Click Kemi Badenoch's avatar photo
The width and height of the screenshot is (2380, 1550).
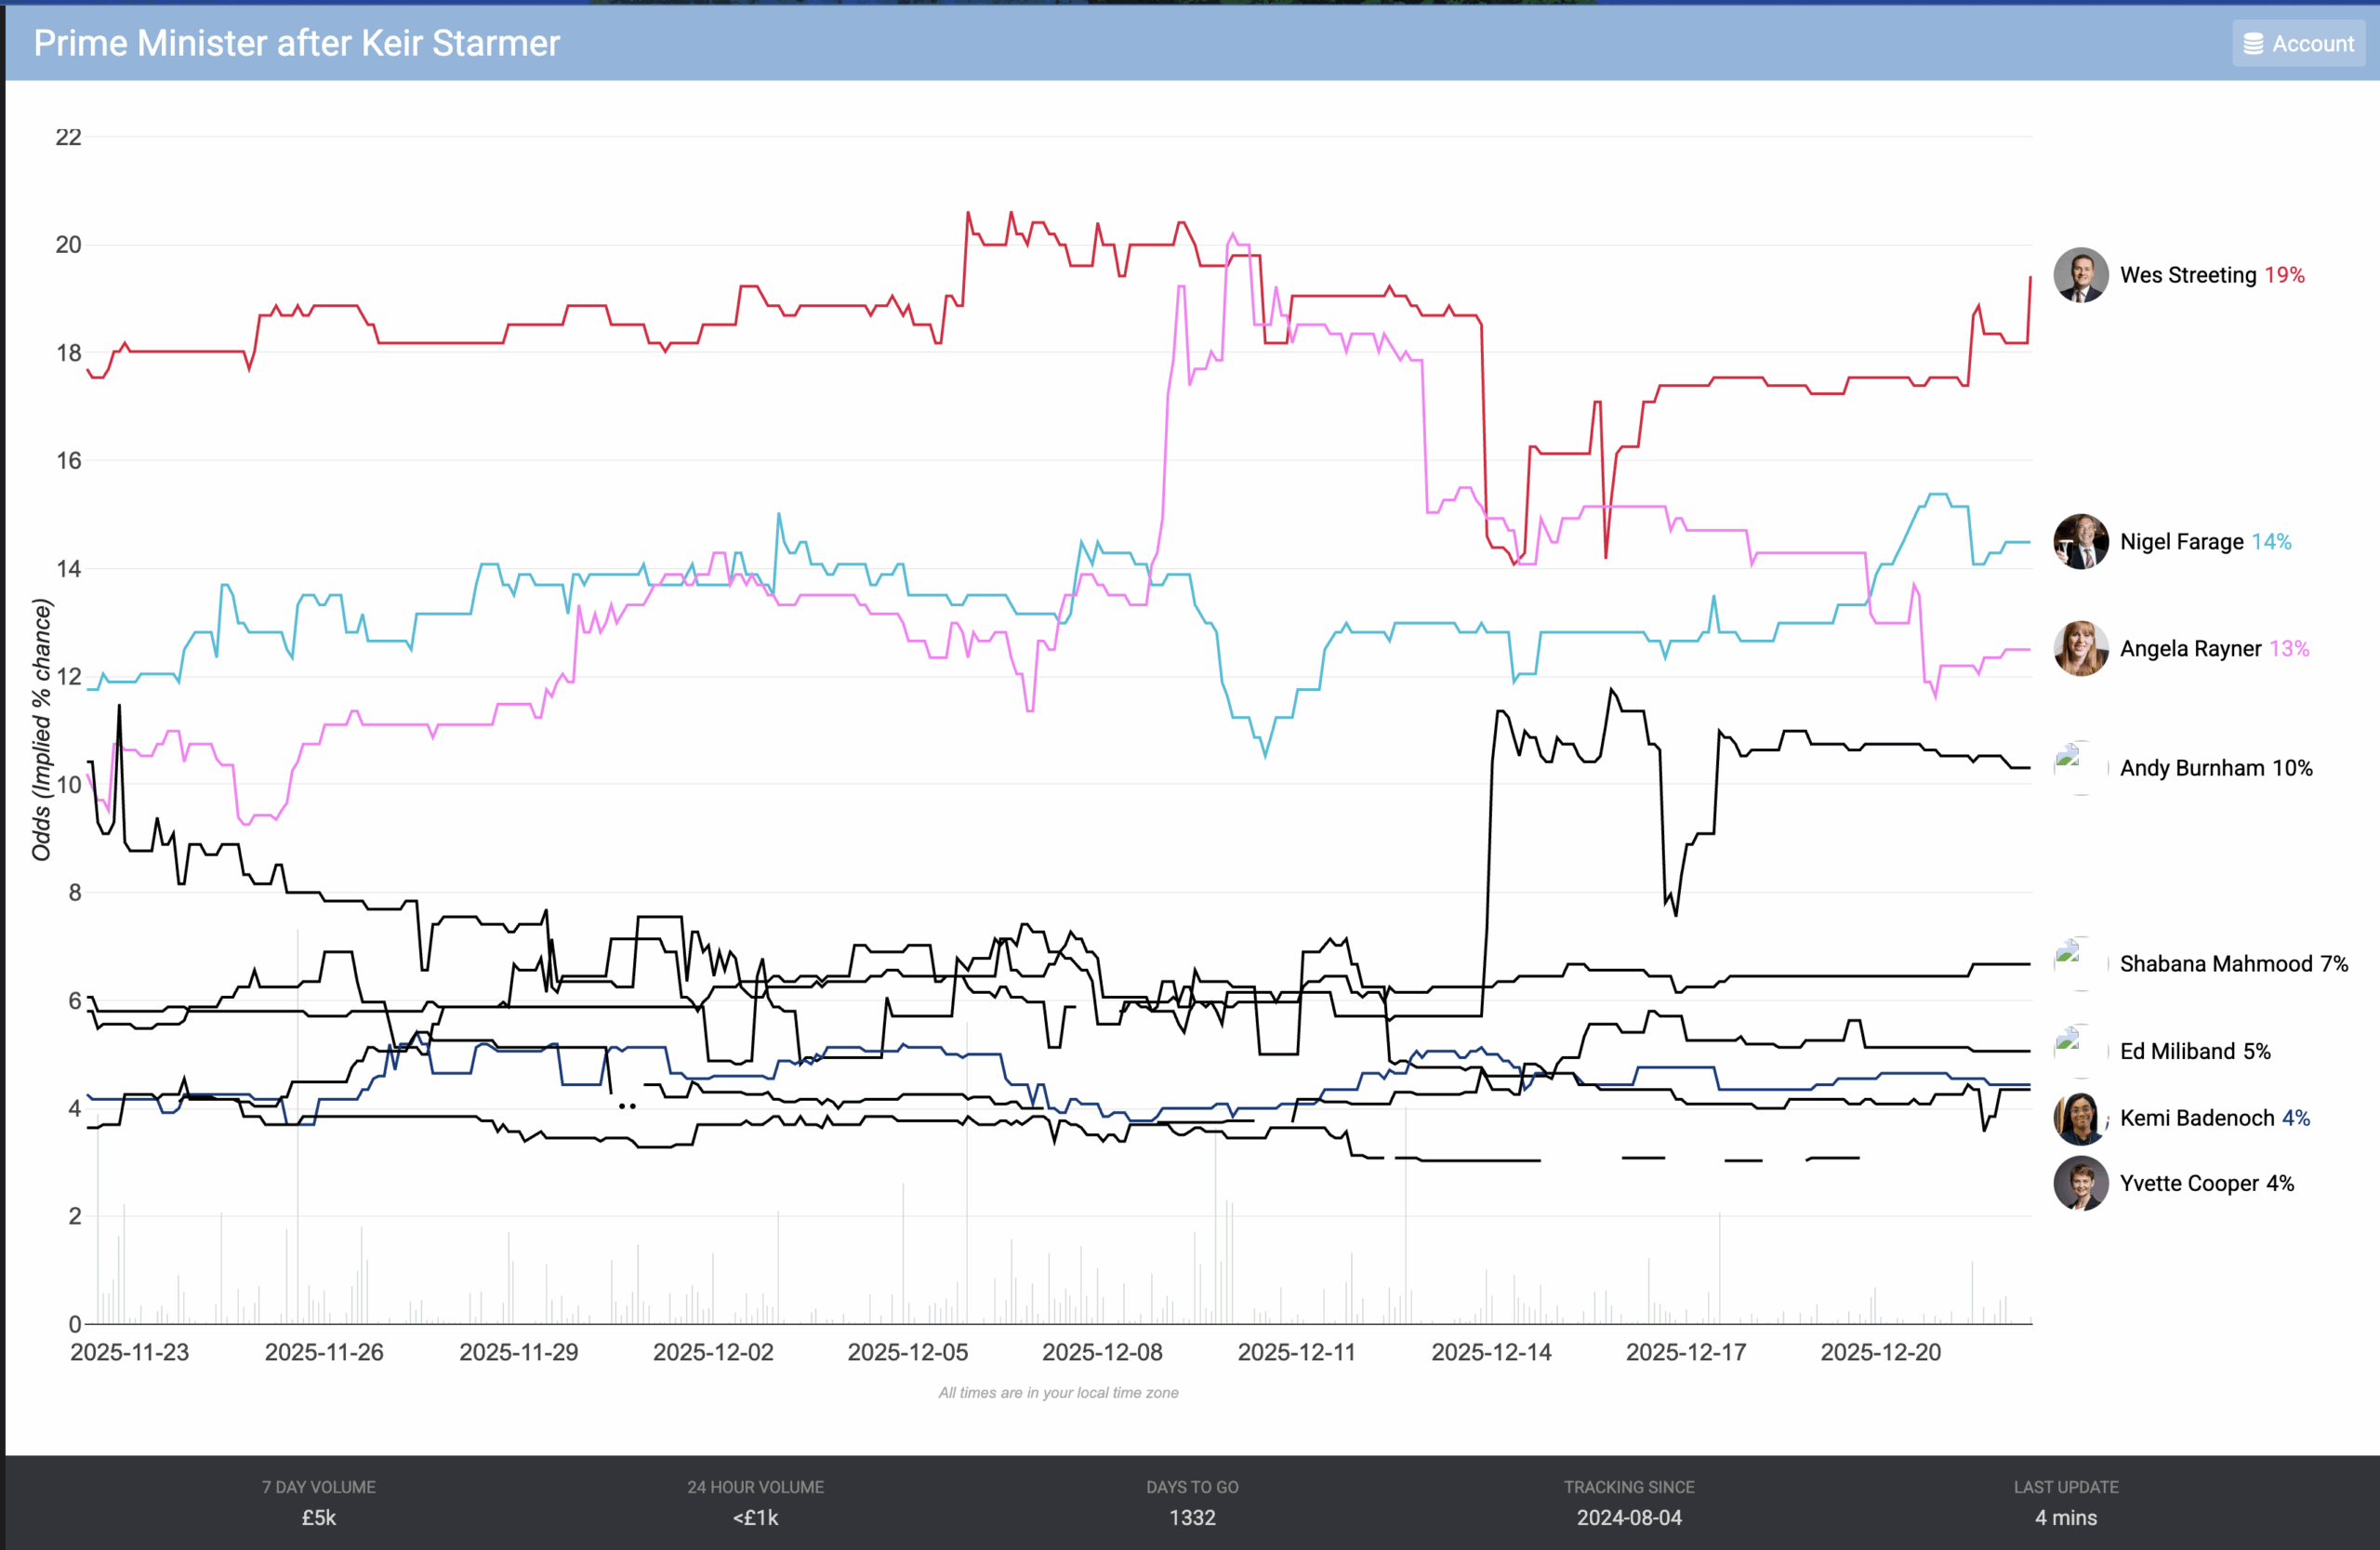(x=2081, y=1118)
